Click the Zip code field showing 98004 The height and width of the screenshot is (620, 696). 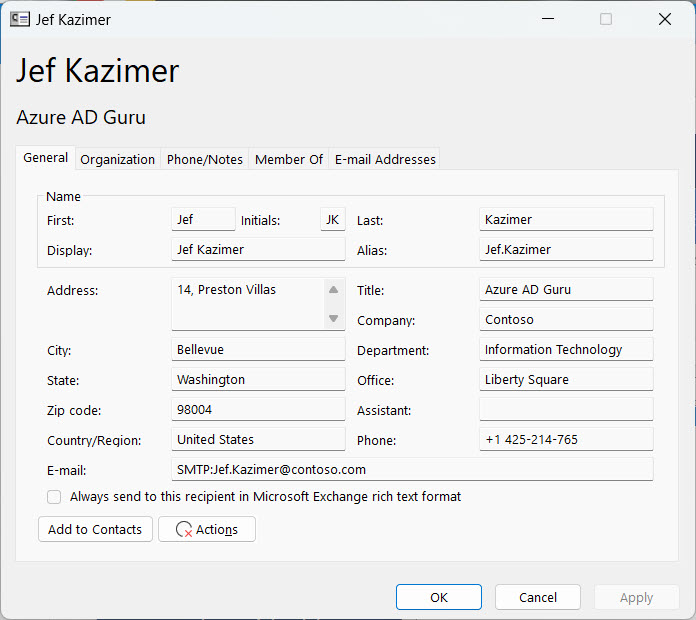coord(258,409)
